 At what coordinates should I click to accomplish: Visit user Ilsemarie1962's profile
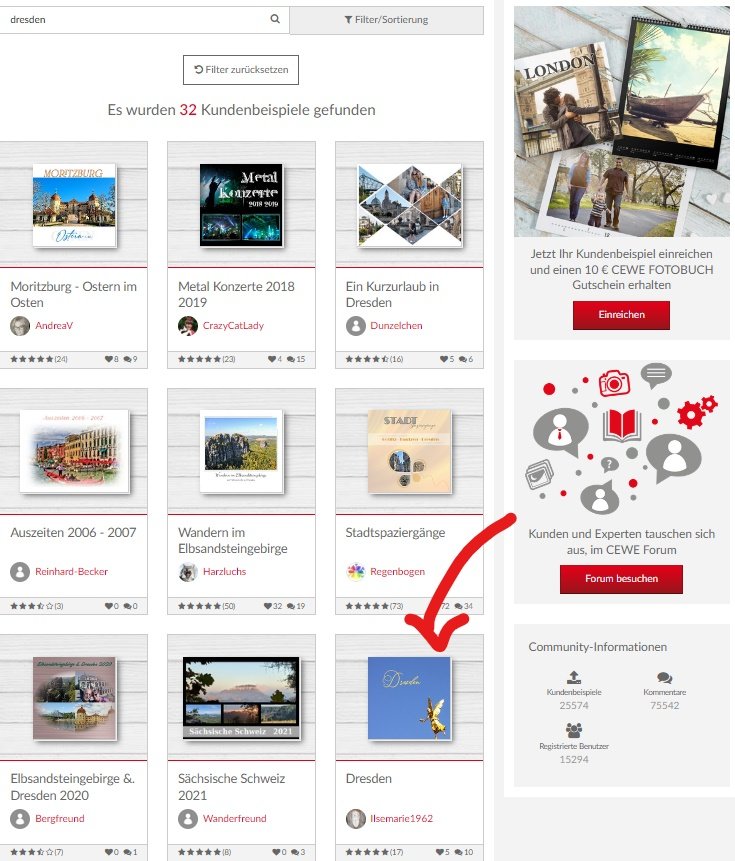401,818
